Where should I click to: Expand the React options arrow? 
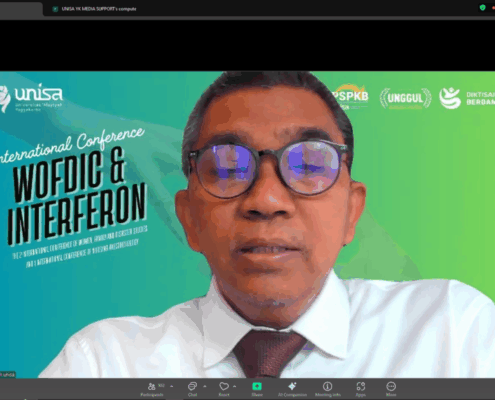(235, 386)
